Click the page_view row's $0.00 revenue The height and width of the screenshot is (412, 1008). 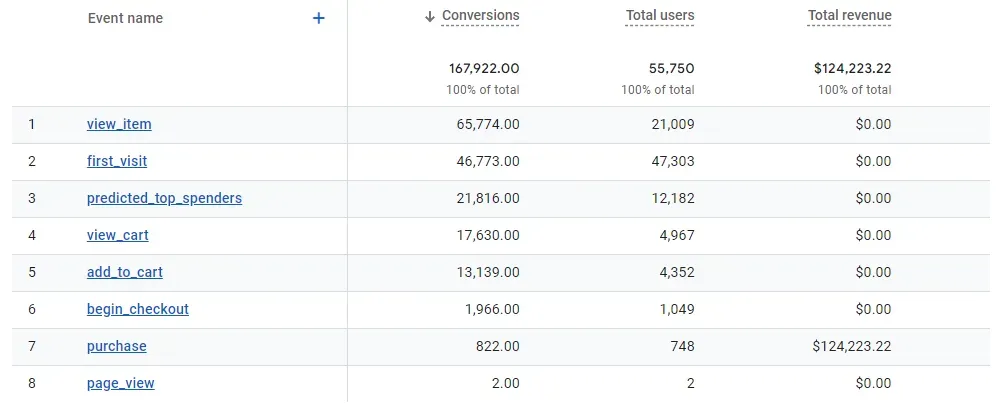click(873, 384)
